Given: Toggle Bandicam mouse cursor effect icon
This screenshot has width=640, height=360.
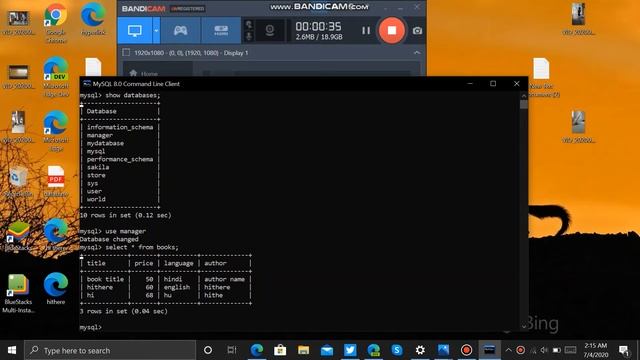Looking at the screenshot, I should pos(249,24).
